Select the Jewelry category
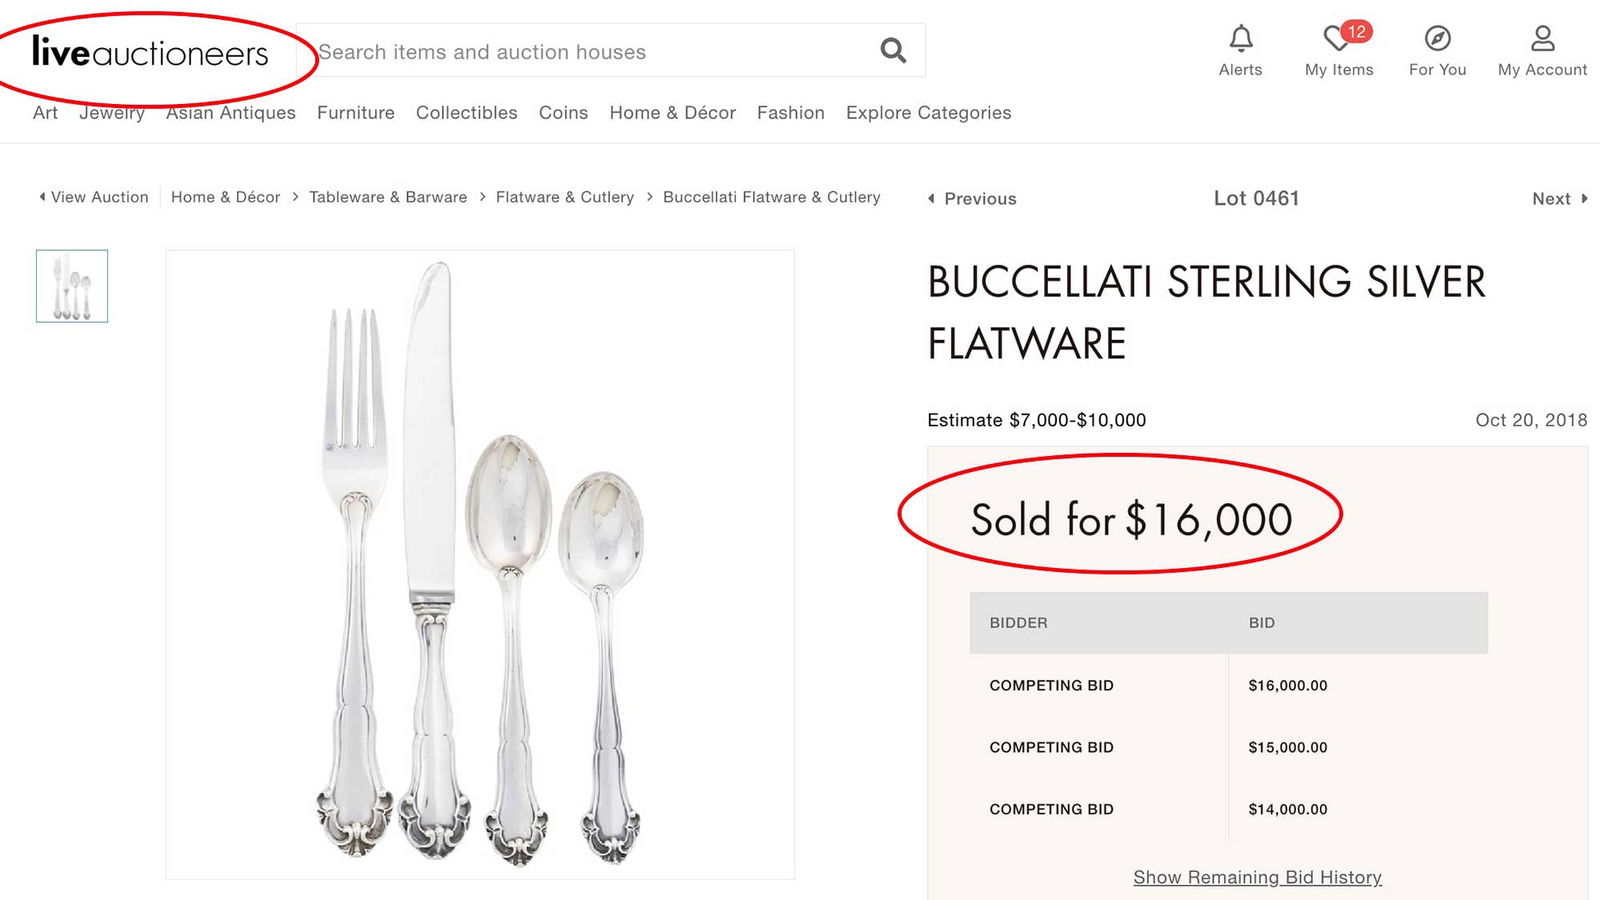Viewport: 1600px width, 900px height. pyautogui.click(x=111, y=113)
